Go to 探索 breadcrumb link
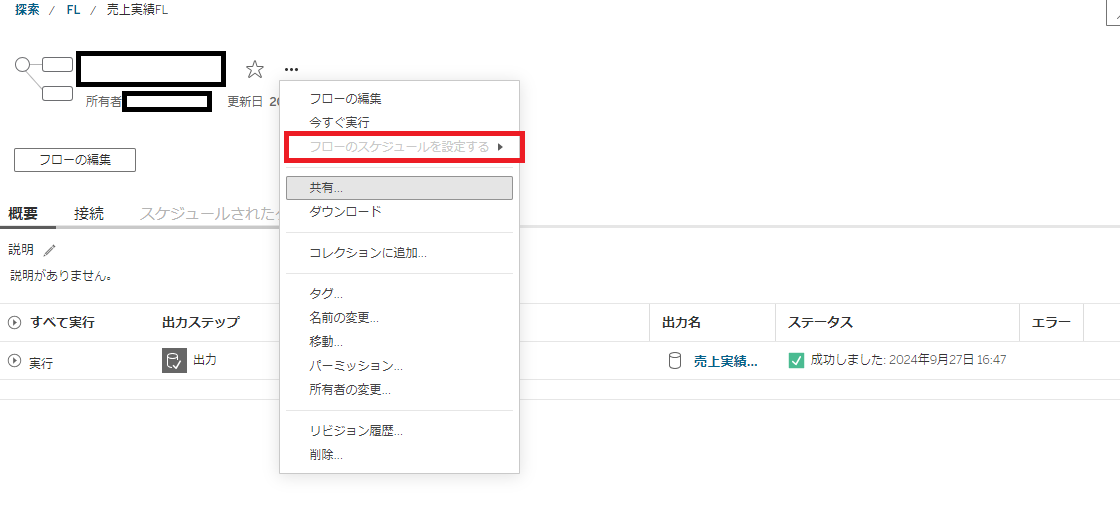 [x=27, y=11]
